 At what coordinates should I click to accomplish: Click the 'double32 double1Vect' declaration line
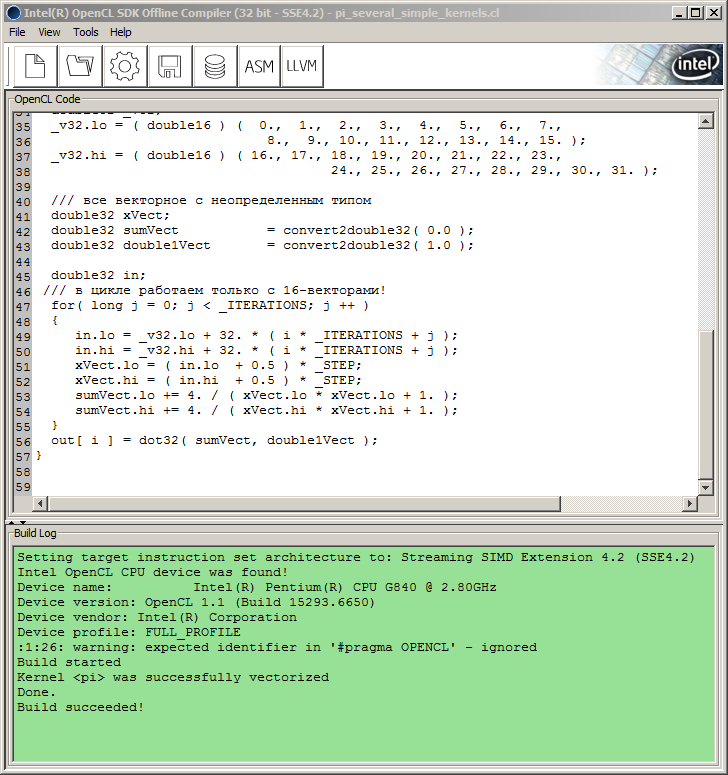pos(262,246)
